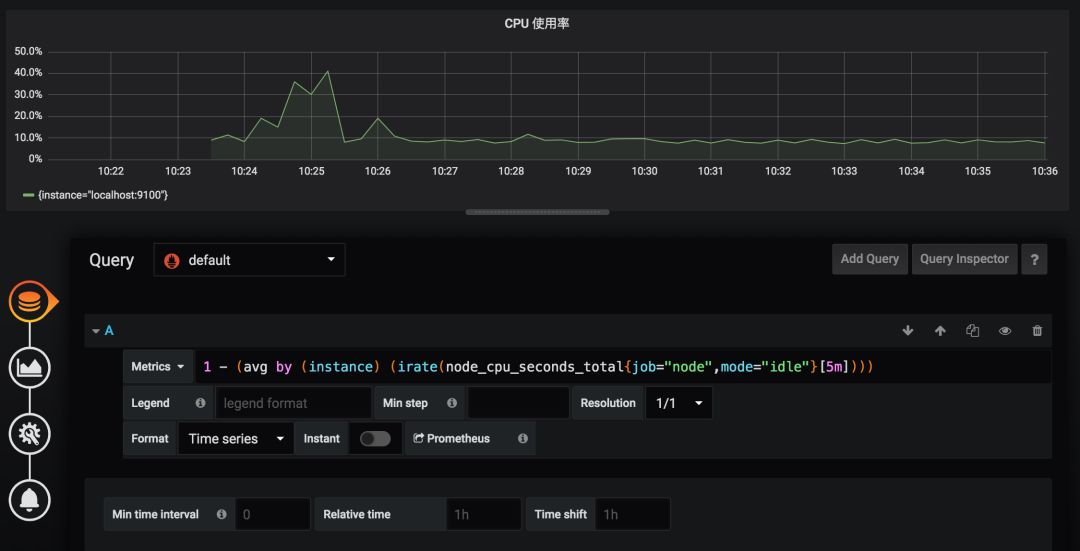Screen dimensions: 1080x551
Task: Expand the Metrics dropdown
Action: click(158, 367)
